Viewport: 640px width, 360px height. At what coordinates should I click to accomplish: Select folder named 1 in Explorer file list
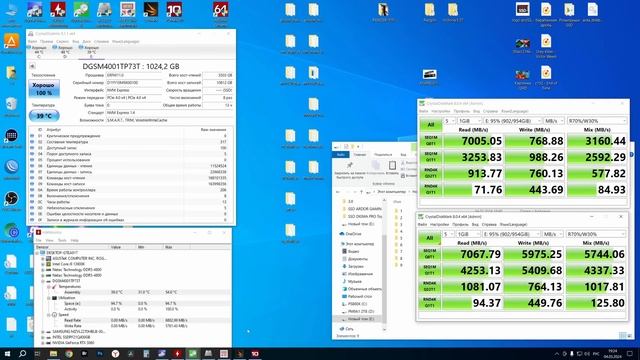[401, 211]
